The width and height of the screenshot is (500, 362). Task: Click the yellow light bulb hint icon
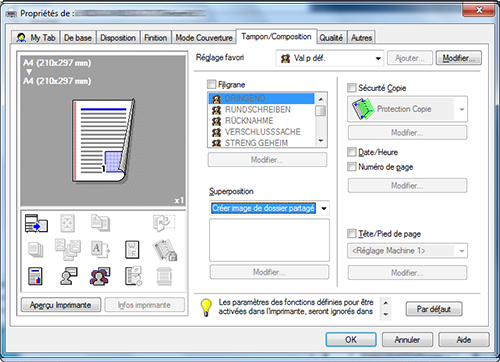click(206, 307)
